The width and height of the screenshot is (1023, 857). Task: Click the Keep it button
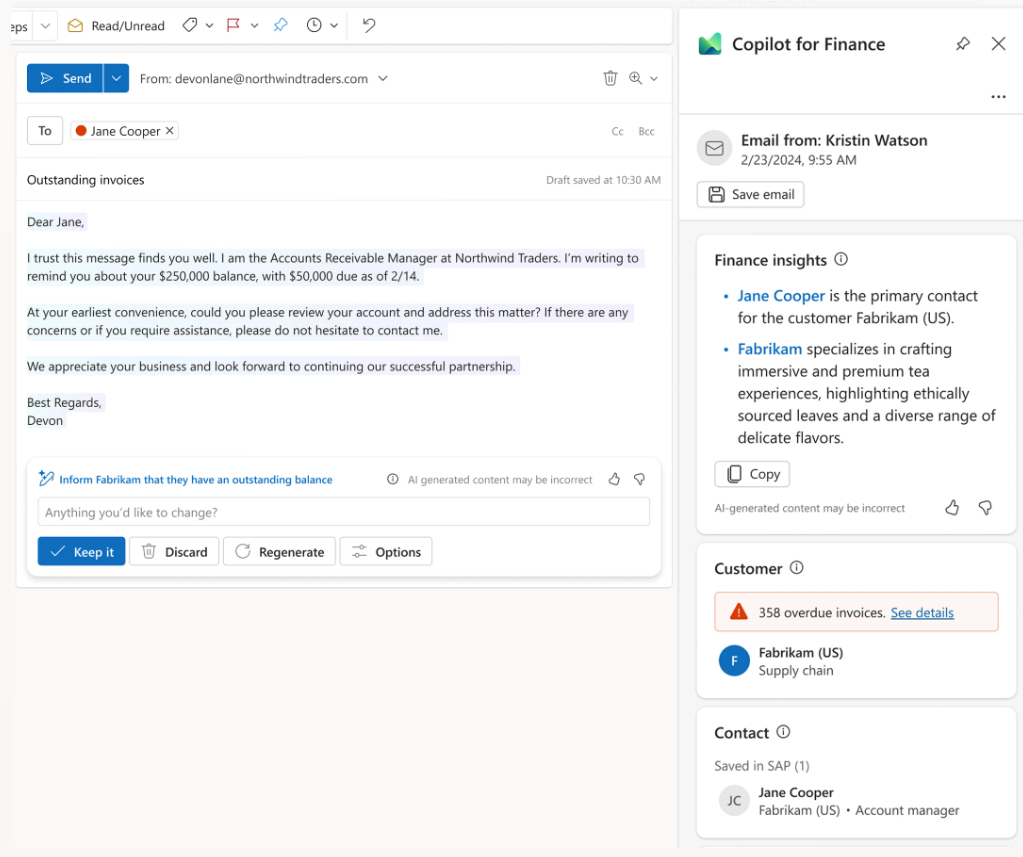pyautogui.click(x=82, y=552)
